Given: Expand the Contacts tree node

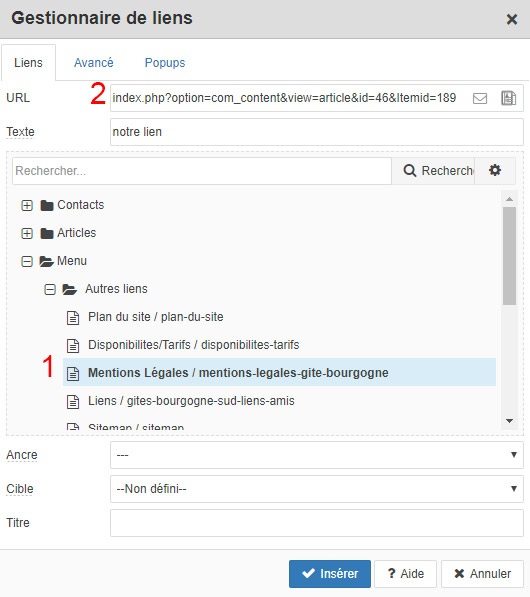Looking at the screenshot, I should coord(27,205).
